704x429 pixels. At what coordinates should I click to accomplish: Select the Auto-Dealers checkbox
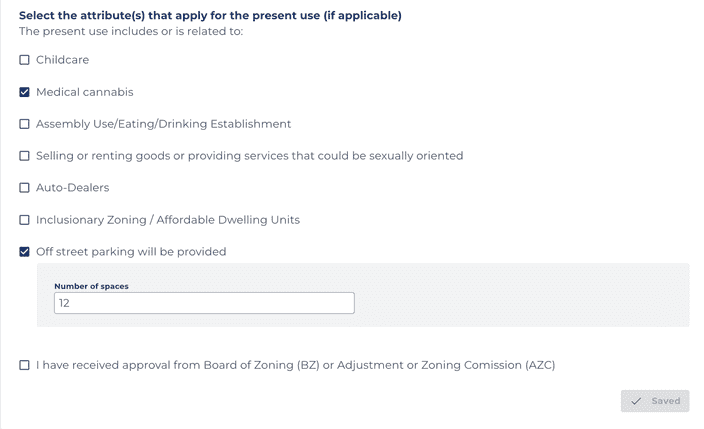pos(25,188)
